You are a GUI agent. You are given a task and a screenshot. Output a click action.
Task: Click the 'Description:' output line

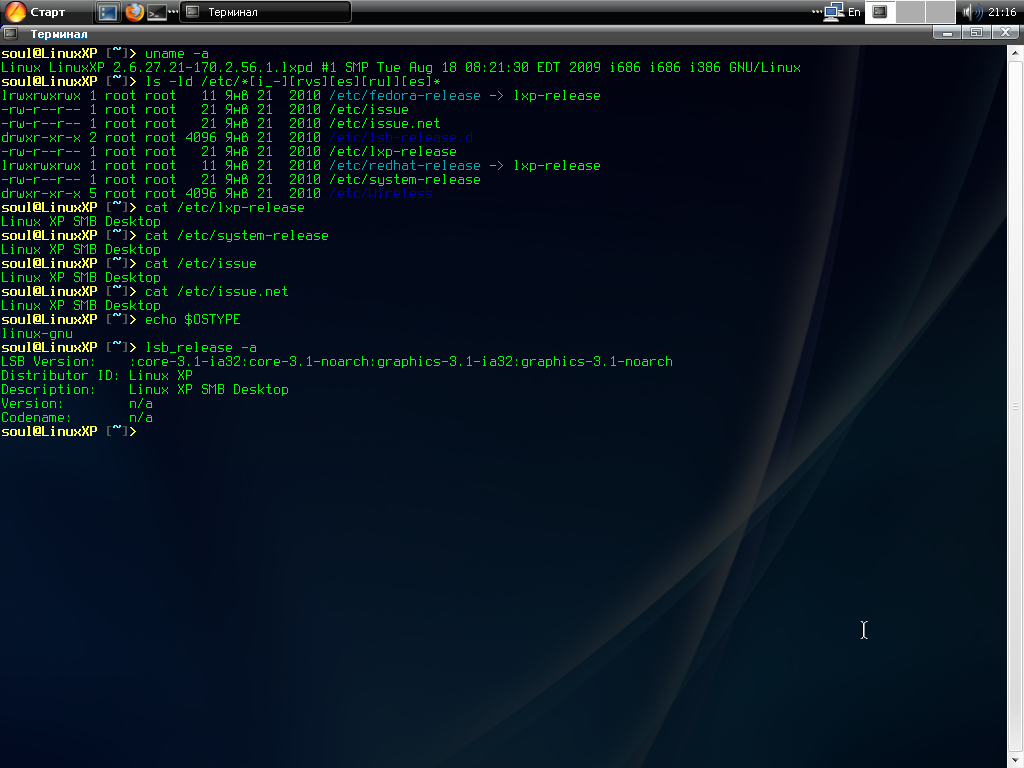144,390
